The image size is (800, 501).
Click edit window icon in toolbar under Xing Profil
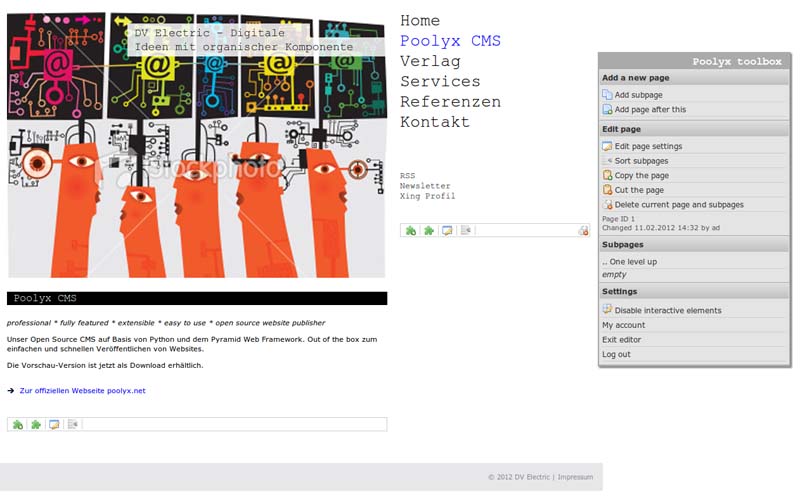pyautogui.click(x=447, y=231)
